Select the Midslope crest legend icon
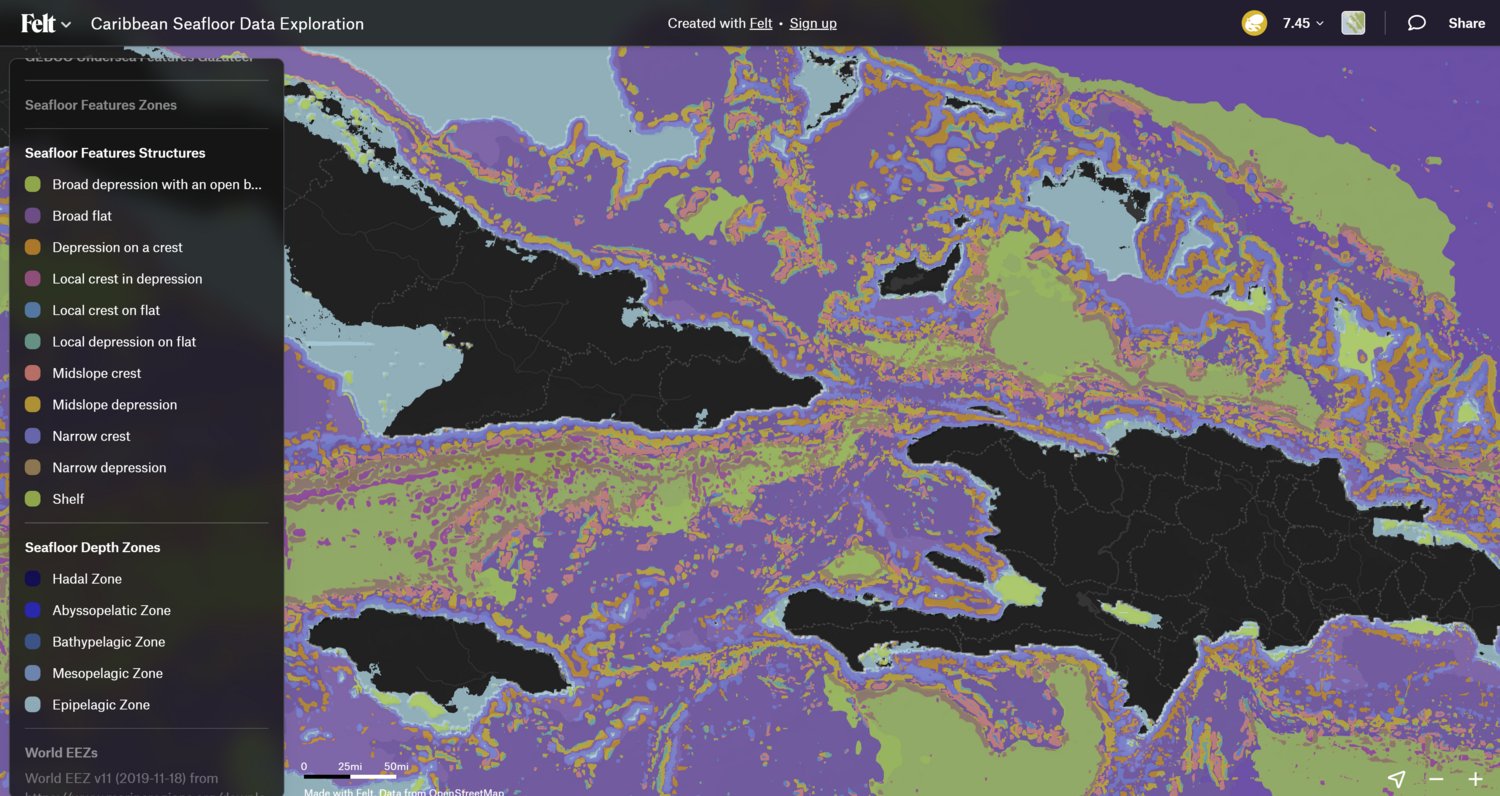The height and width of the screenshot is (796, 1500). pyautogui.click(x=33, y=373)
